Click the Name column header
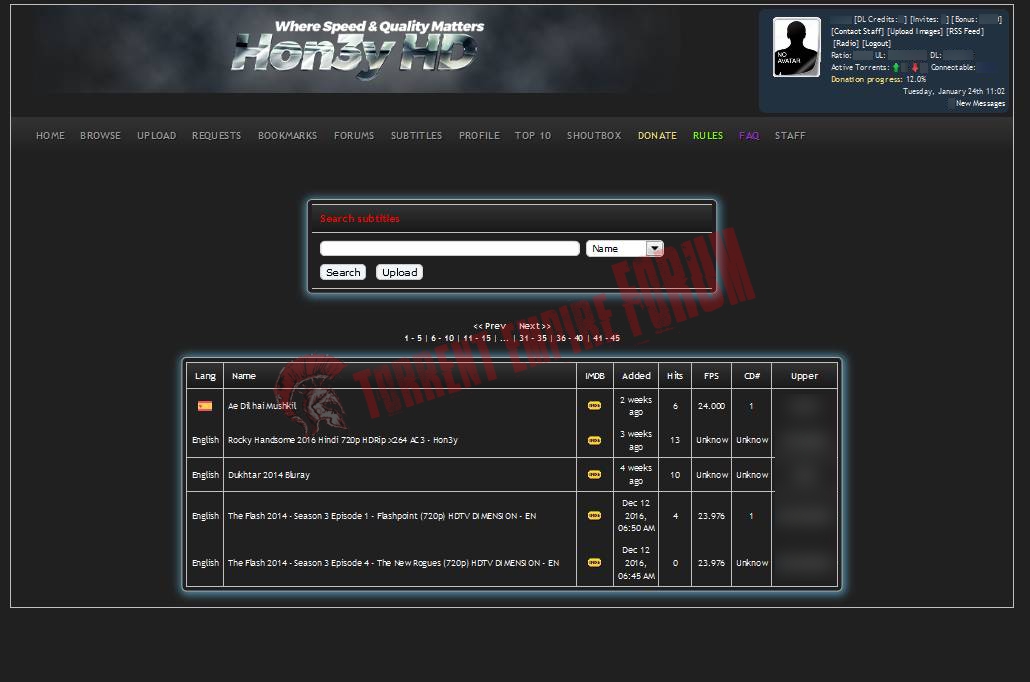Image resolution: width=1030 pixels, height=682 pixels. 244,376
